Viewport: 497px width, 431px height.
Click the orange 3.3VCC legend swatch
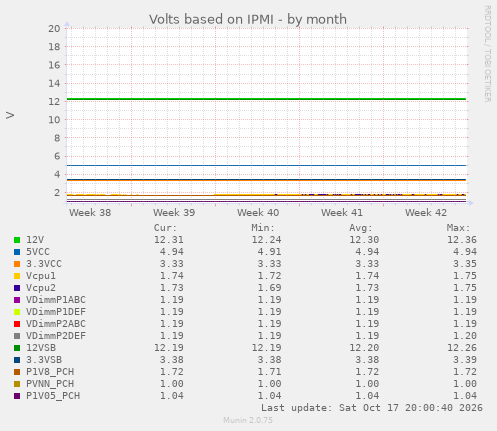pos(17,264)
